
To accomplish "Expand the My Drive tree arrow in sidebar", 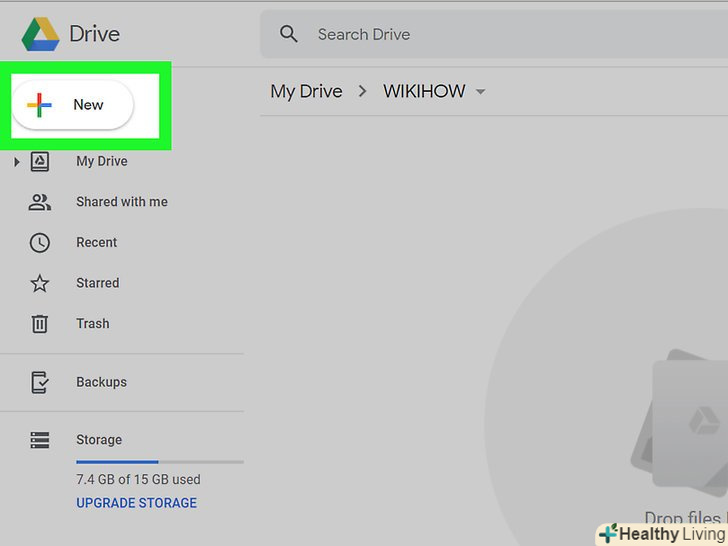I will (x=17, y=162).
